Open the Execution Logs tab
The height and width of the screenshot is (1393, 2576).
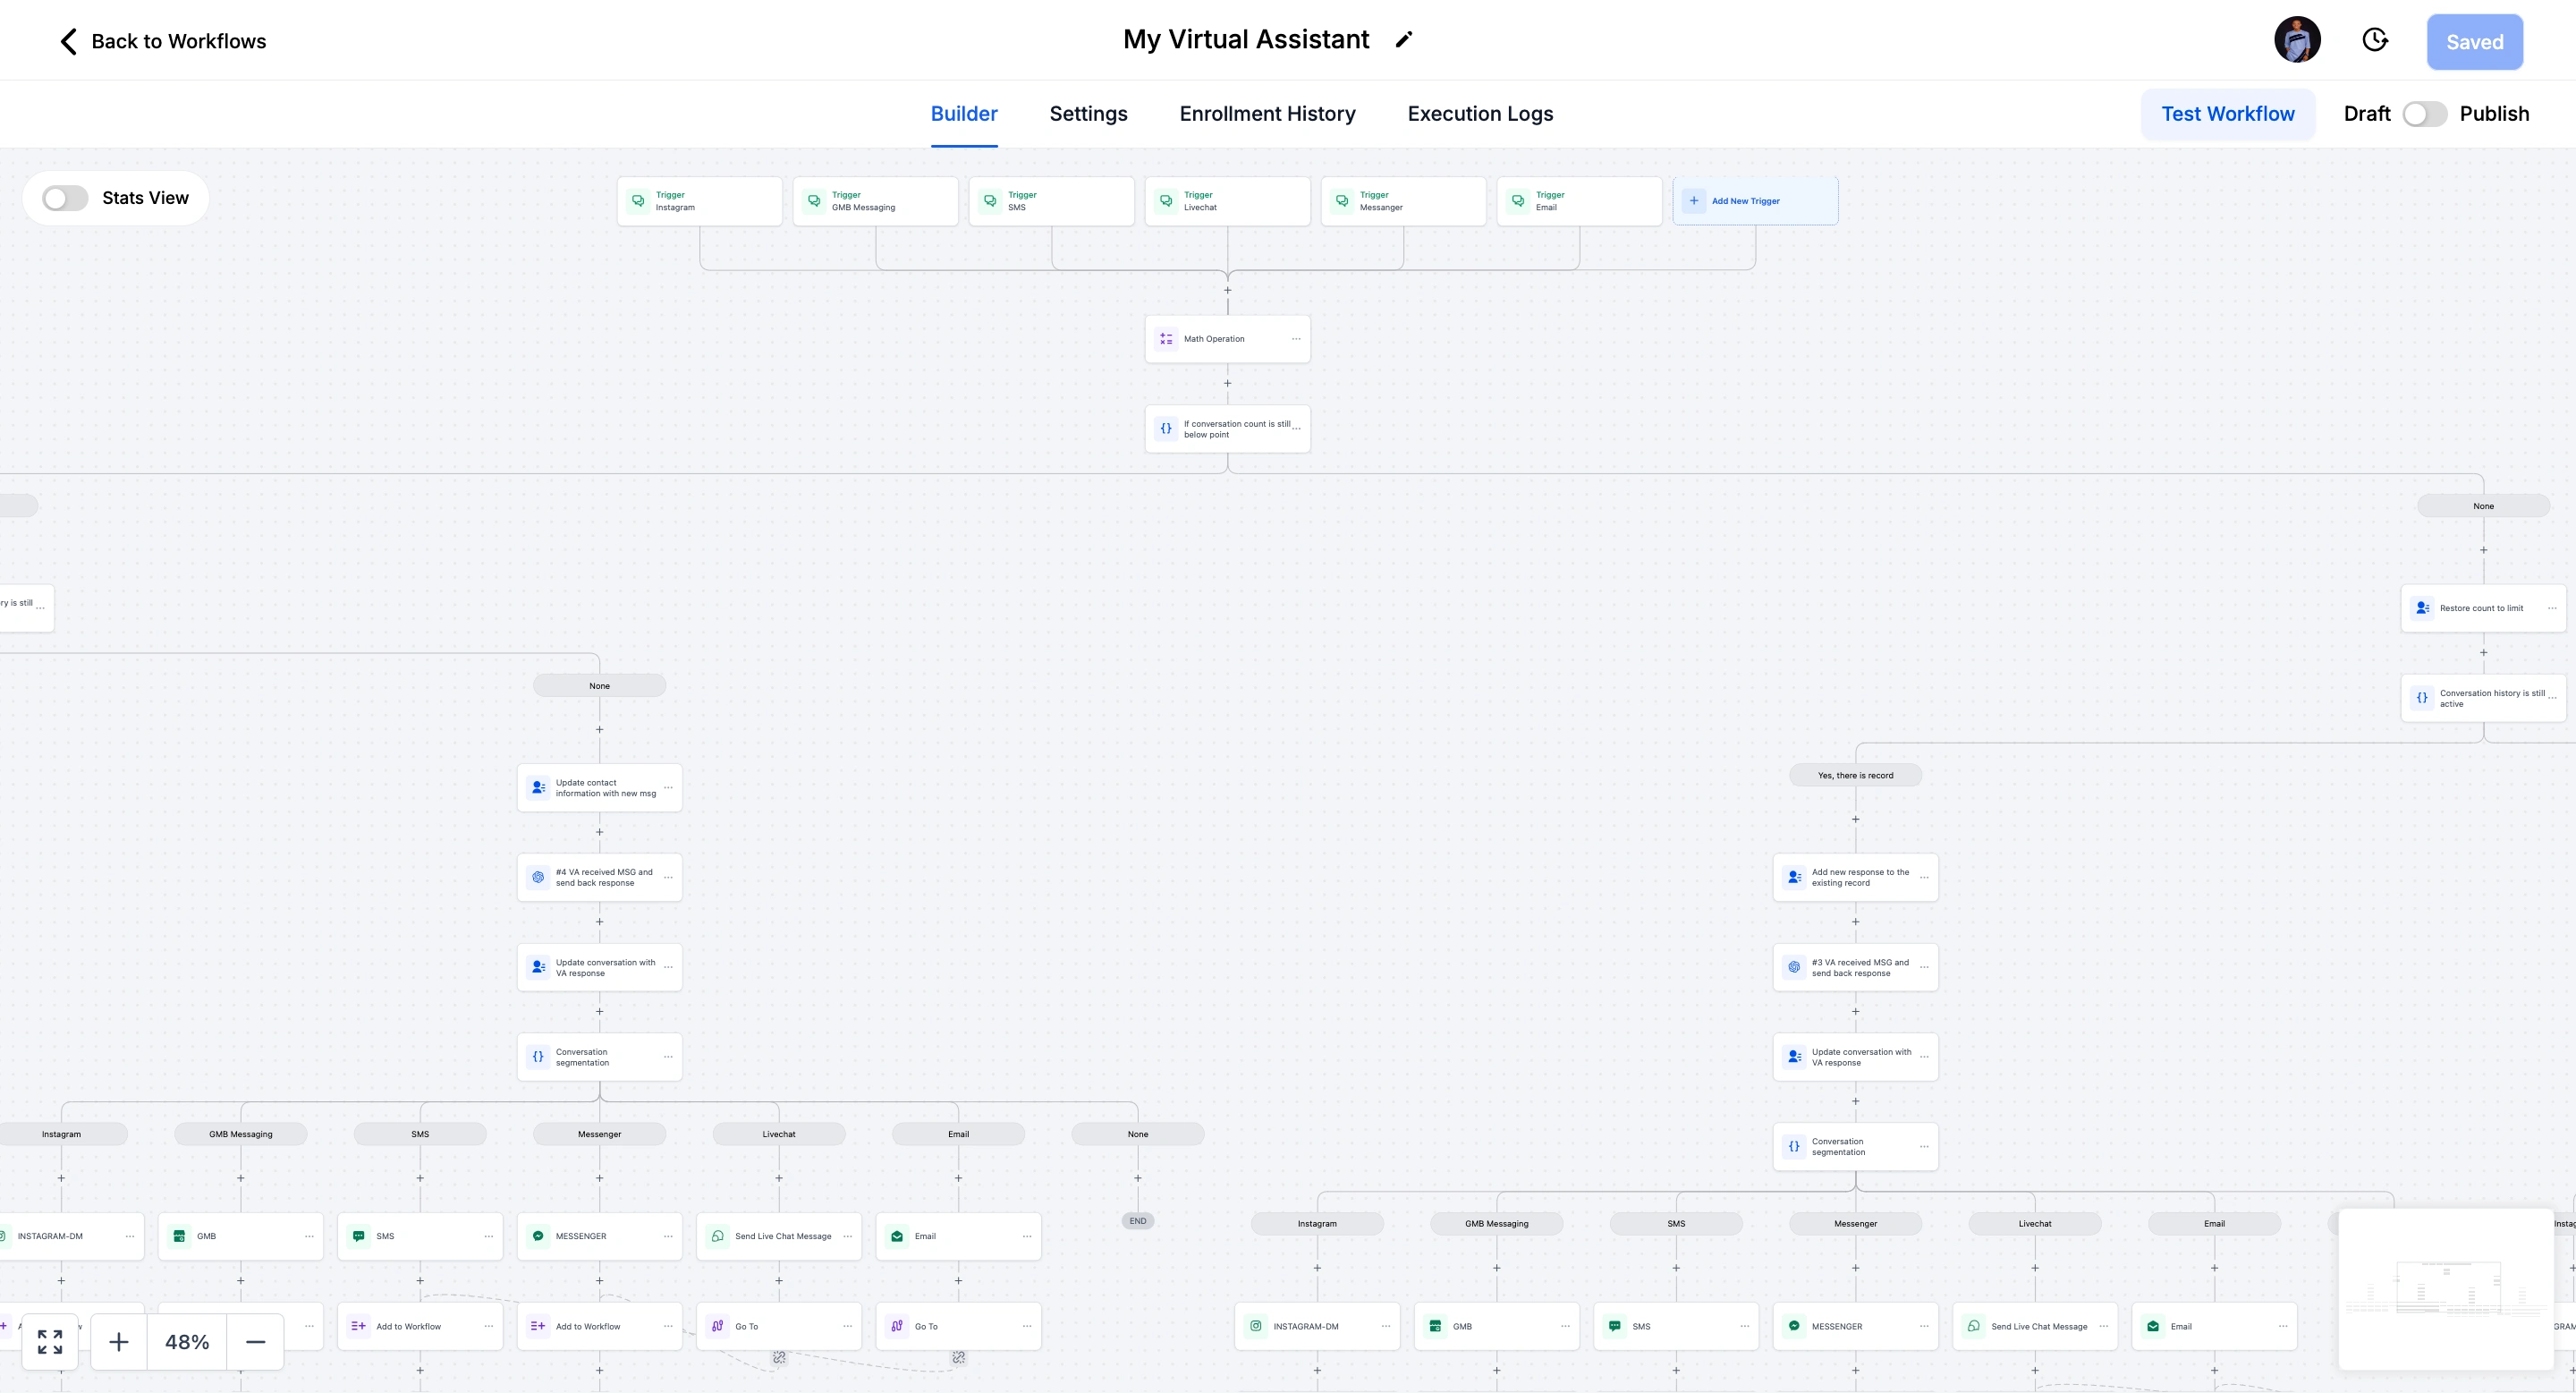point(1480,114)
